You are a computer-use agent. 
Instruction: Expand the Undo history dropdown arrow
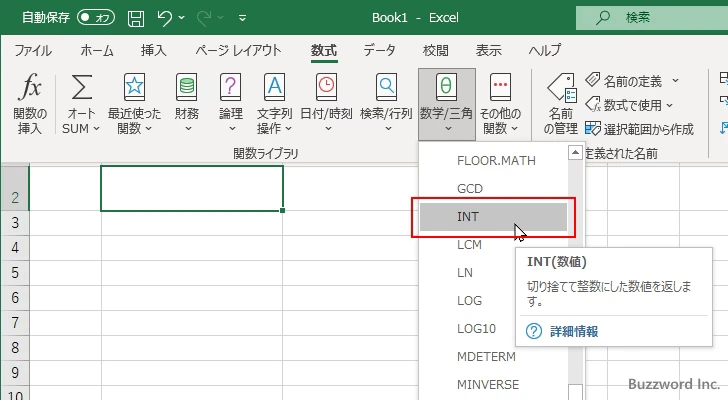click(x=182, y=18)
